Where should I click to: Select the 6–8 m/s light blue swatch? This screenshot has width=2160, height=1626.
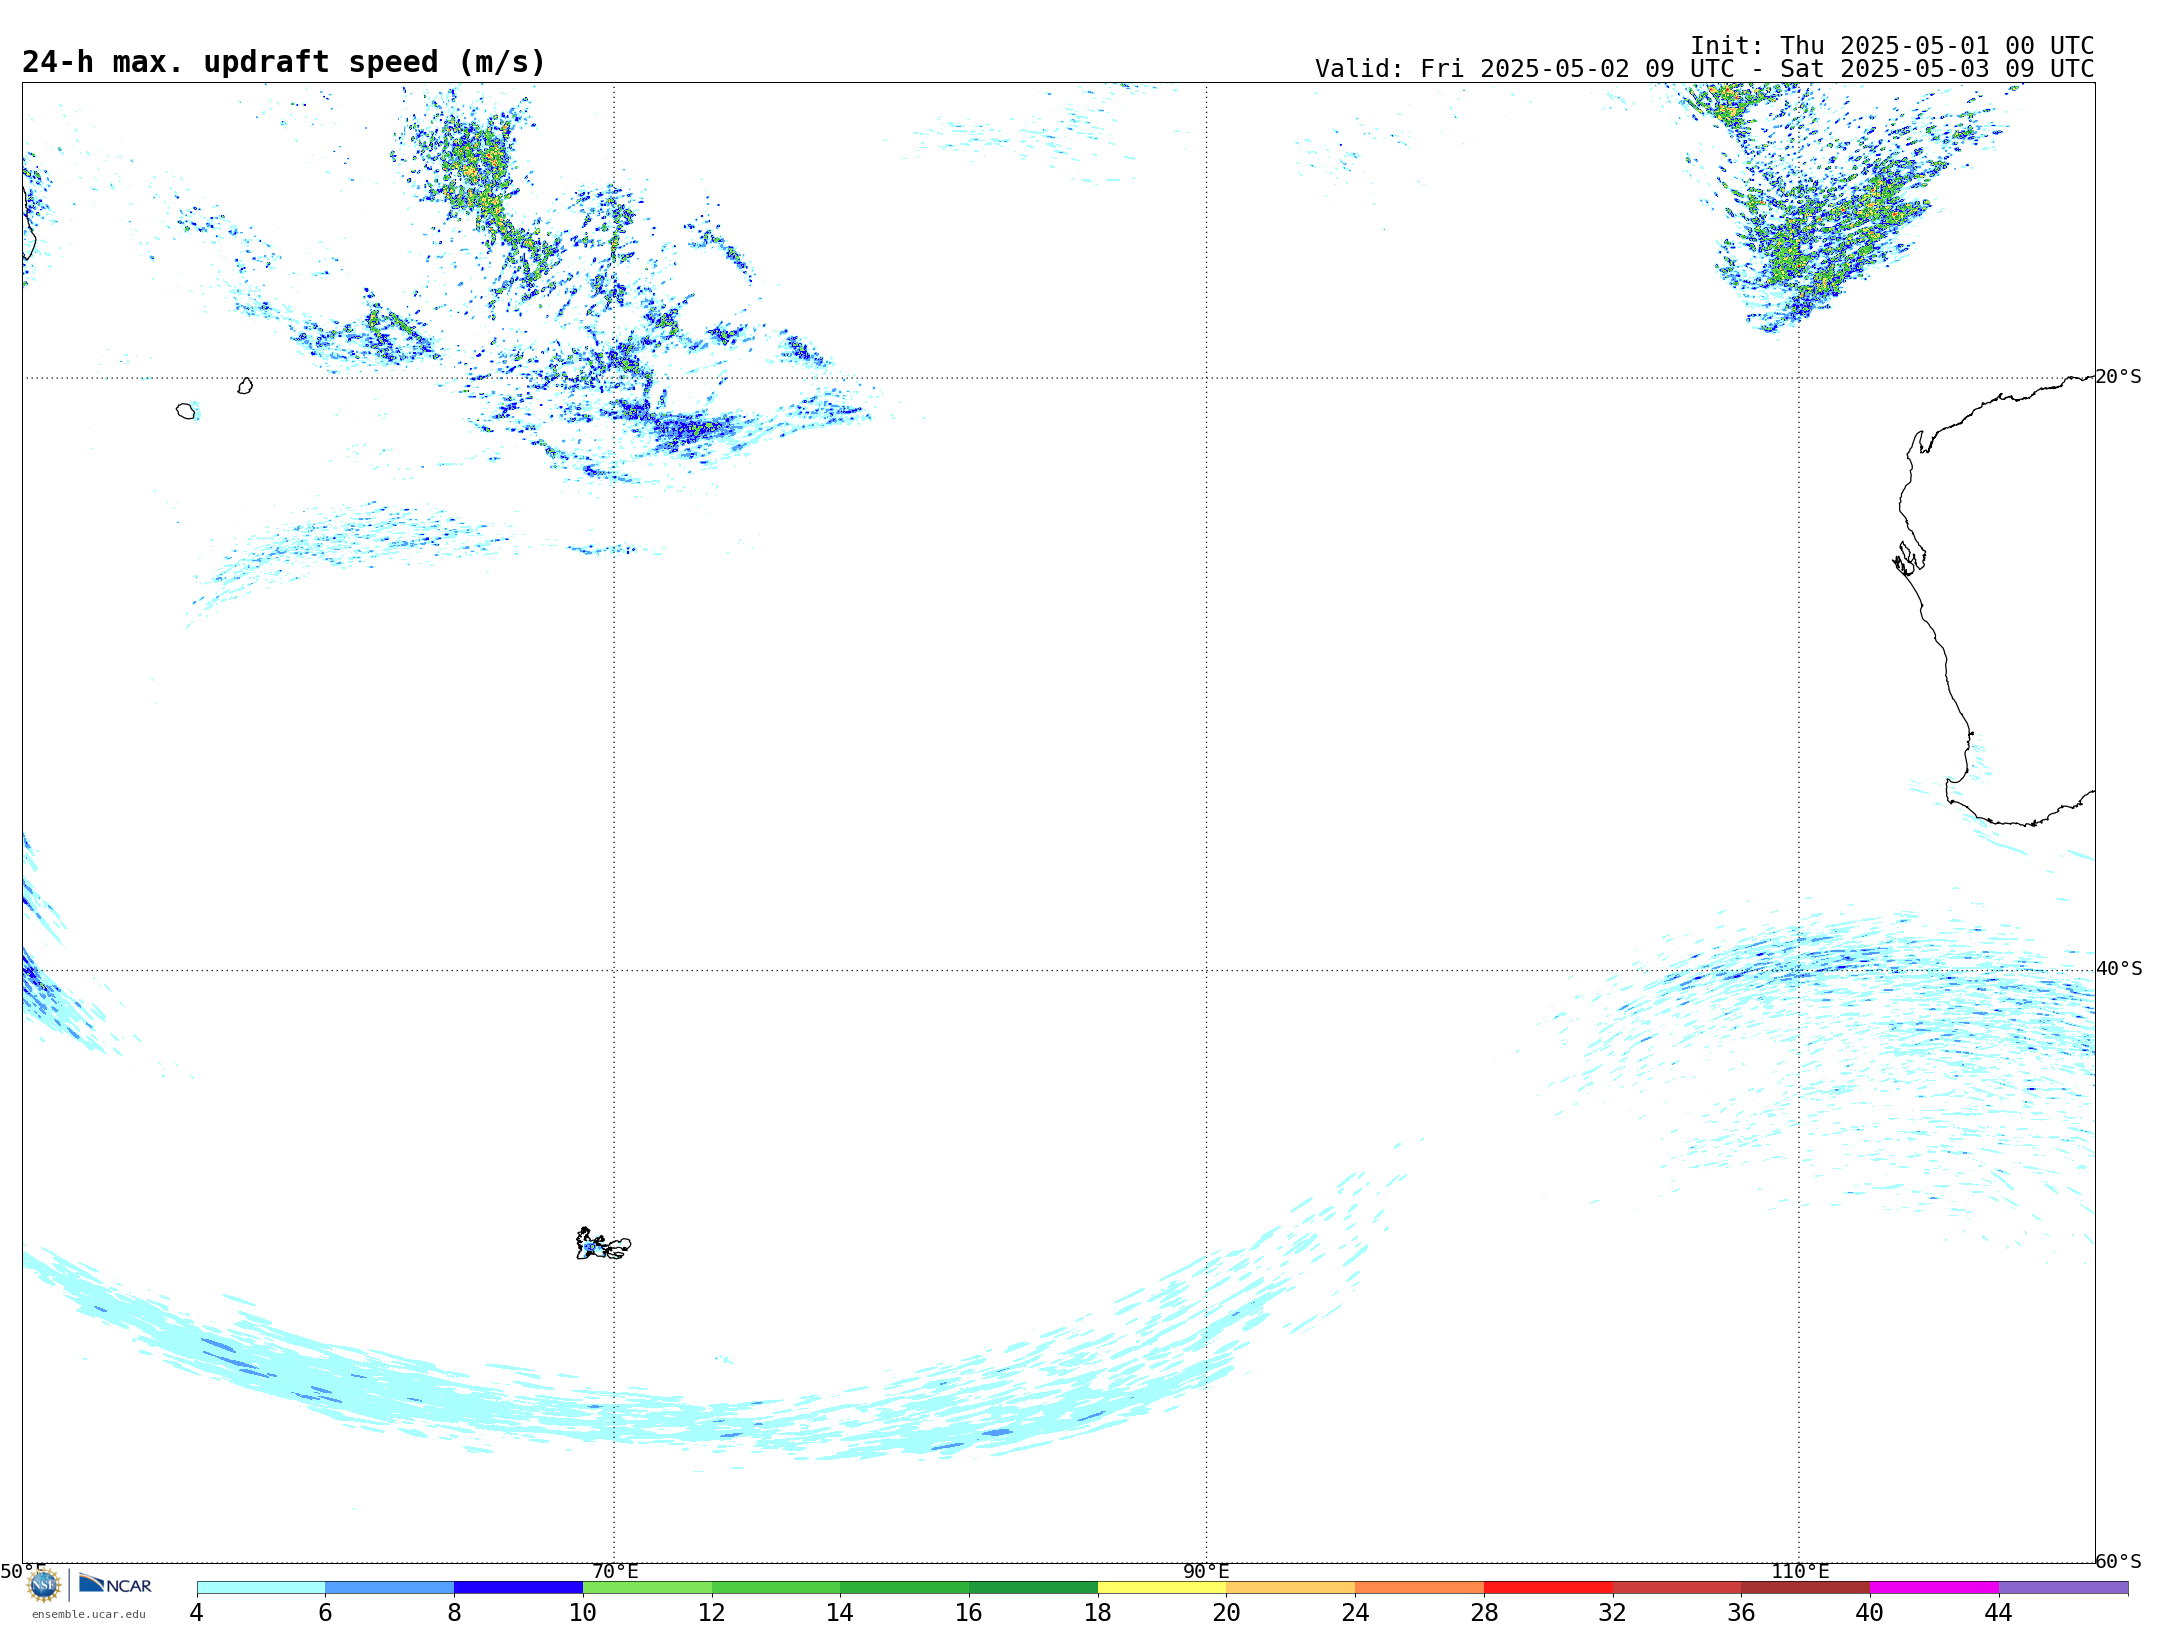[390, 1587]
